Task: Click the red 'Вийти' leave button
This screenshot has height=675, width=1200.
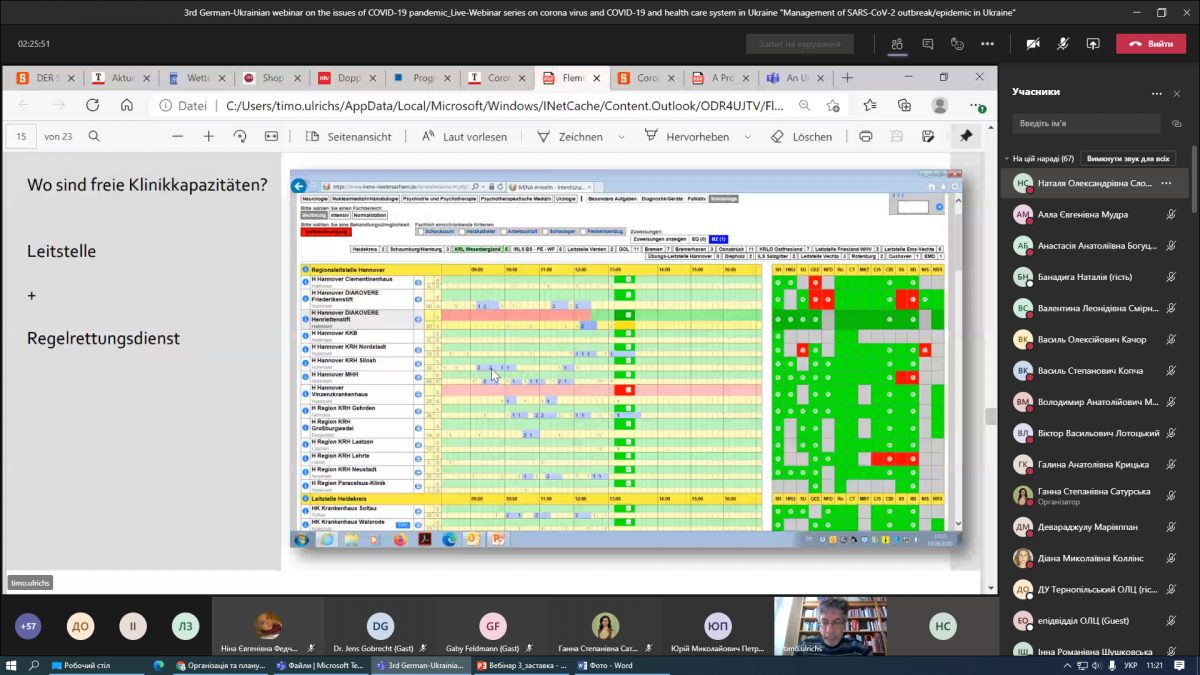Action: (1150, 44)
